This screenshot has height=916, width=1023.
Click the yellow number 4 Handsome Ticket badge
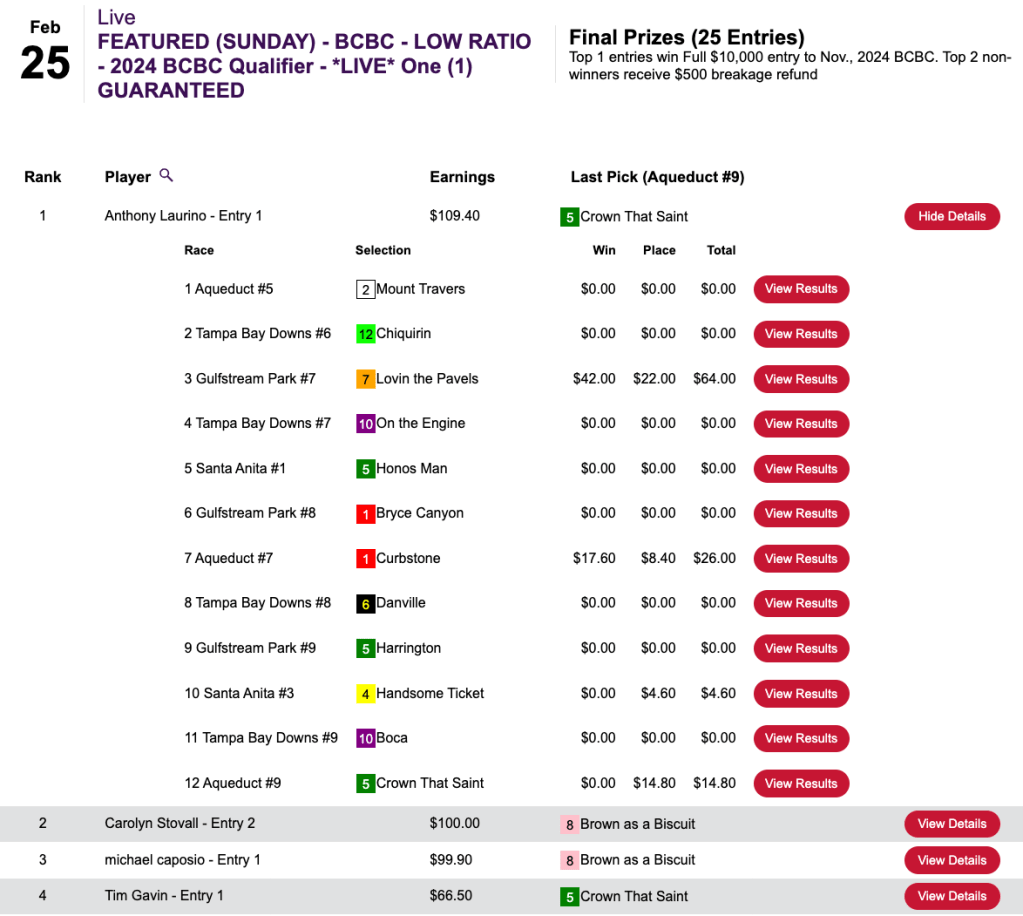365,693
